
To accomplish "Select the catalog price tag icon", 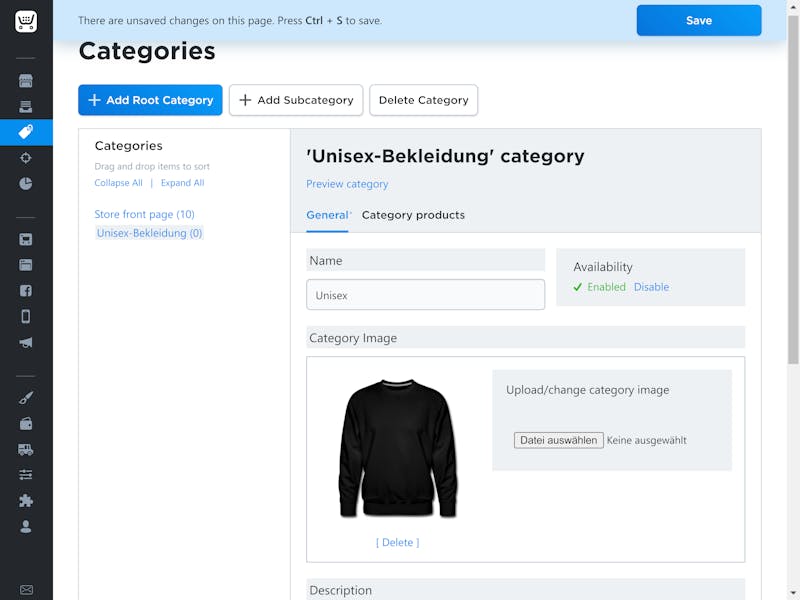I will click(x=26, y=132).
